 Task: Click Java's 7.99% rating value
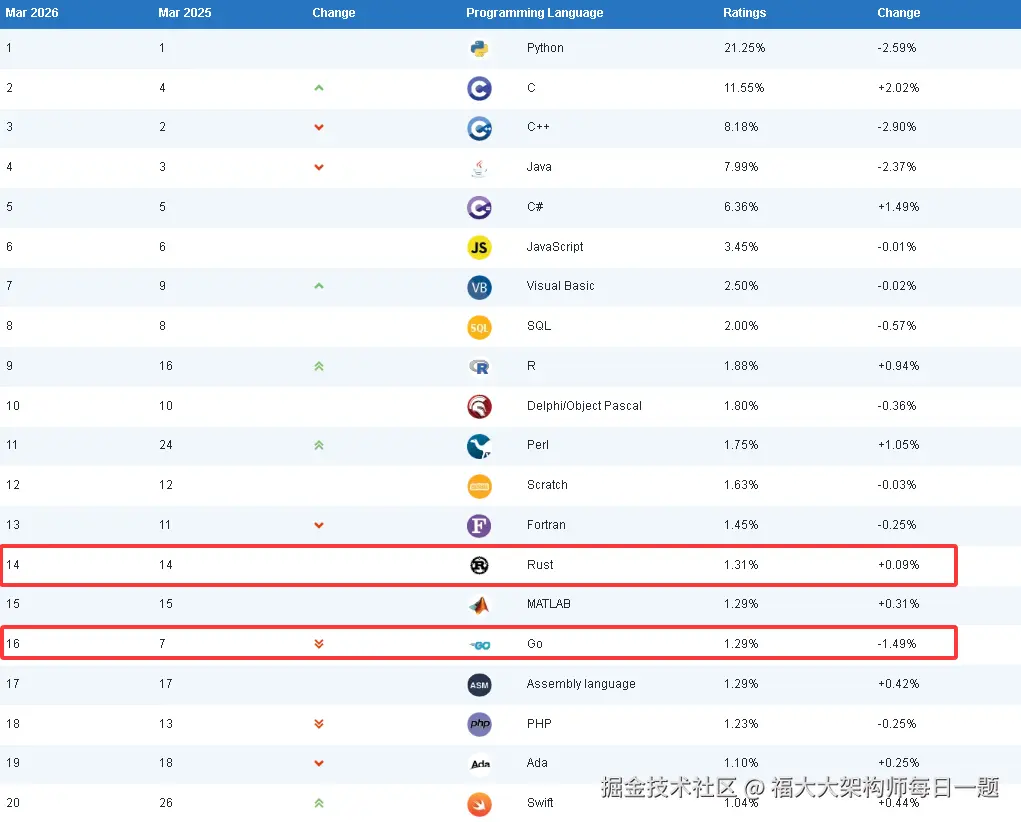[741, 167]
